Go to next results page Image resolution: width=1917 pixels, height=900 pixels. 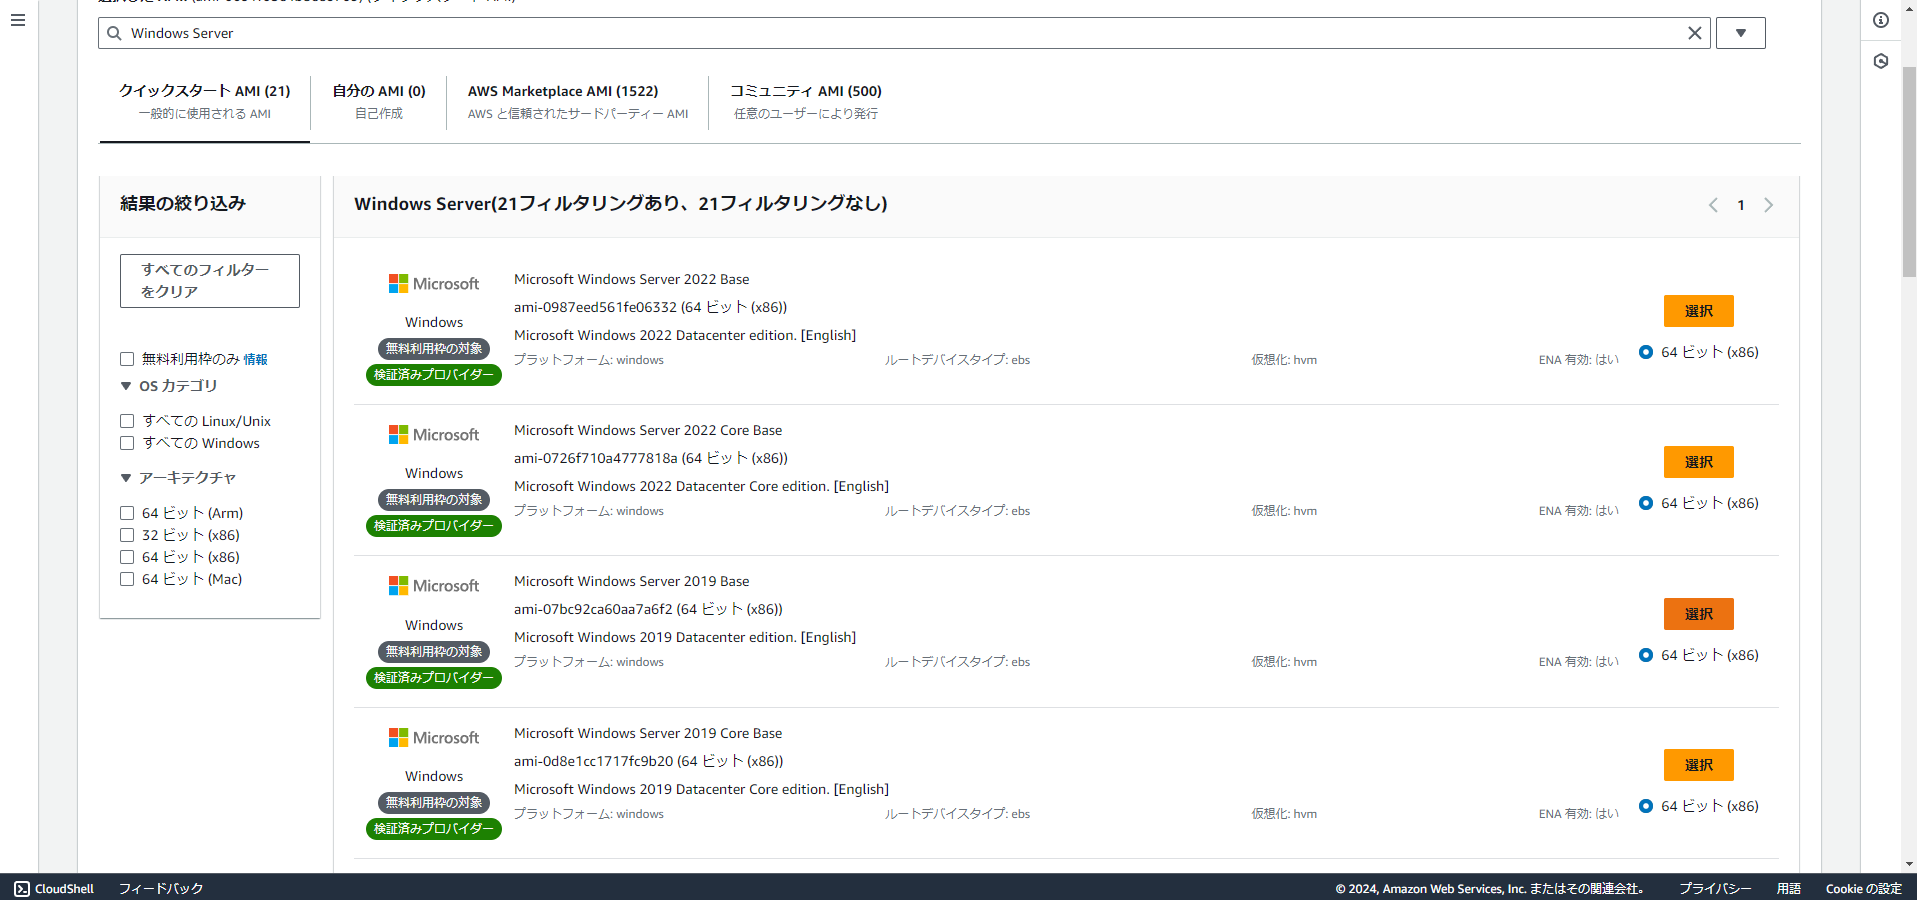(x=1768, y=205)
